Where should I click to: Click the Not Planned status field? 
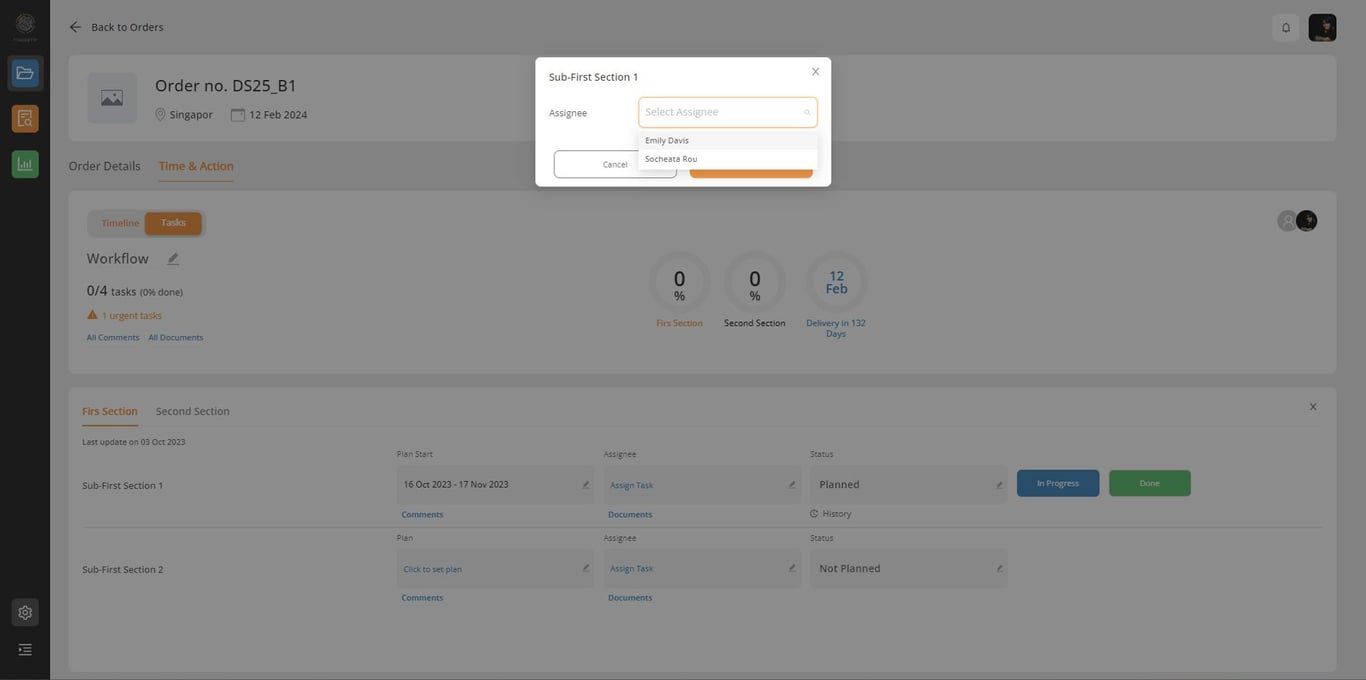[909, 568]
